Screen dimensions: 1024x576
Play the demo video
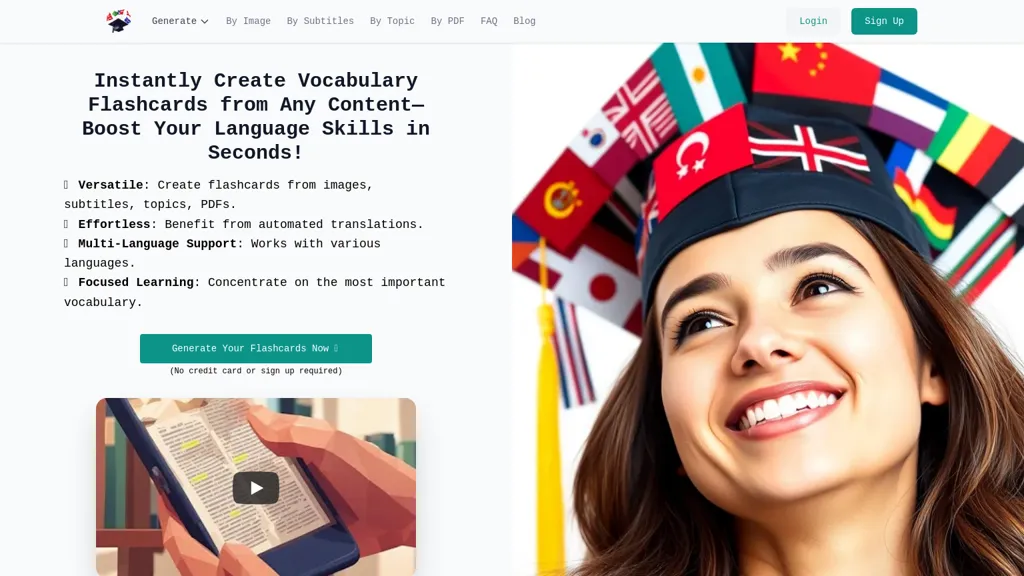point(256,488)
